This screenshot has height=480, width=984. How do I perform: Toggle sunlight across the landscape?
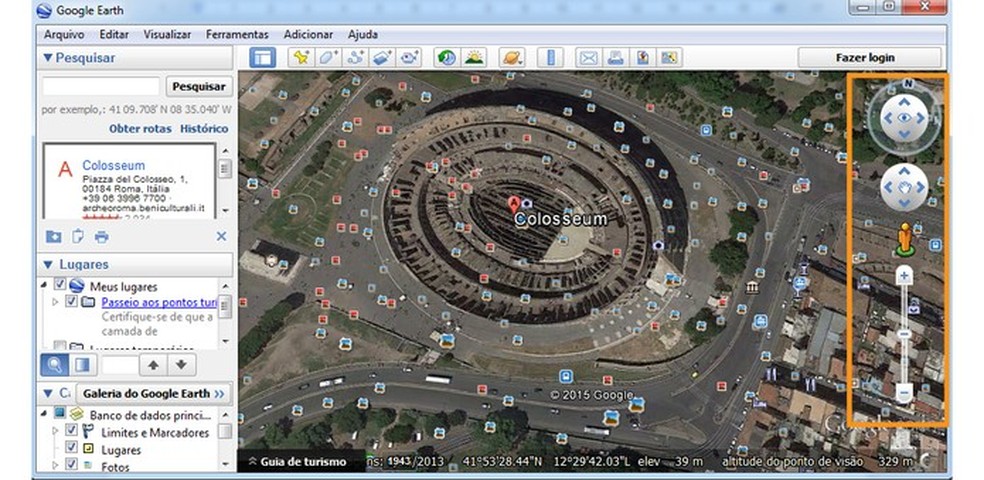[x=474, y=58]
